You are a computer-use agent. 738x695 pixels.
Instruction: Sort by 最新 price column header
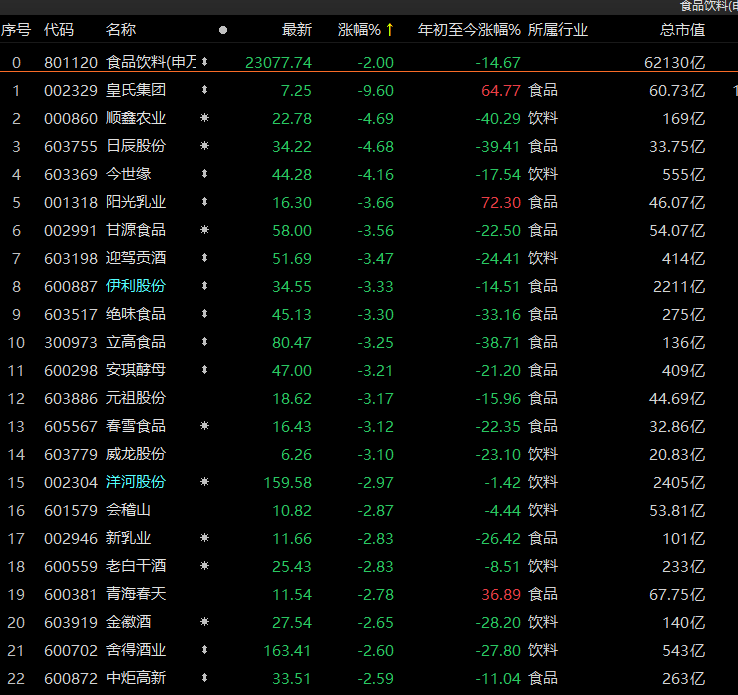297,30
